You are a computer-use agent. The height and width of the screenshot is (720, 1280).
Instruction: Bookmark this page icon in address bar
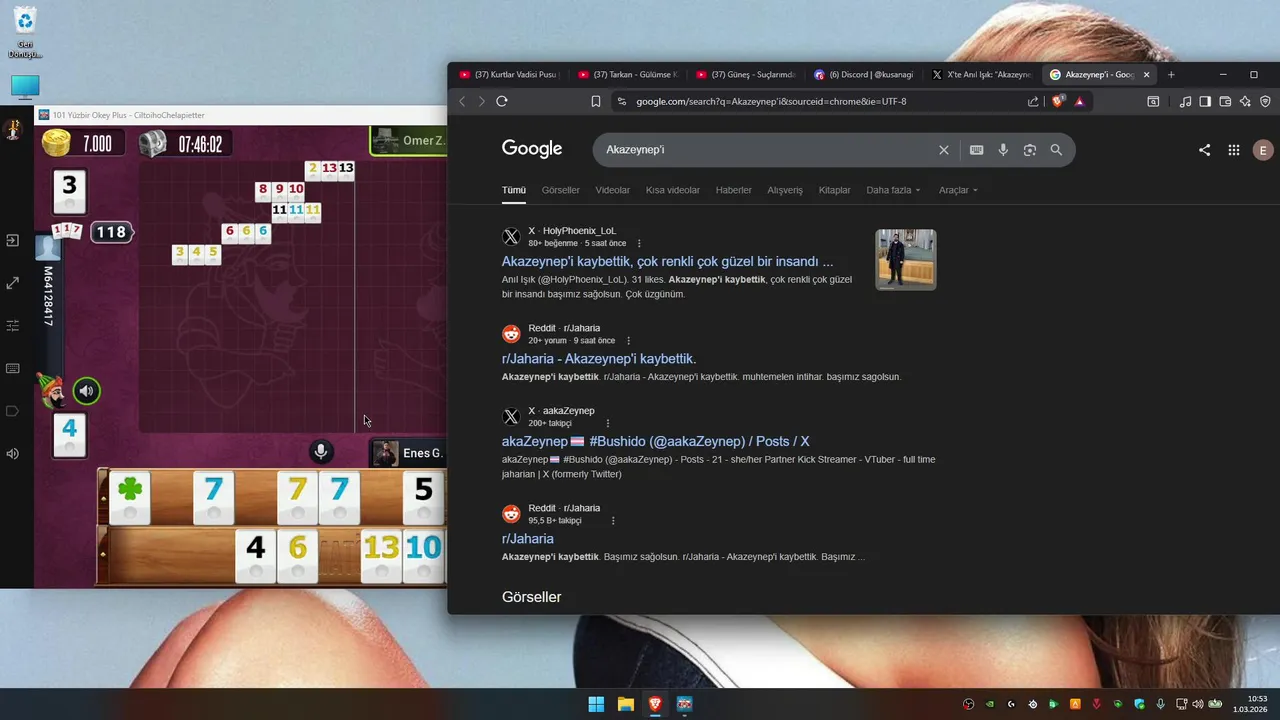pos(596,101)
